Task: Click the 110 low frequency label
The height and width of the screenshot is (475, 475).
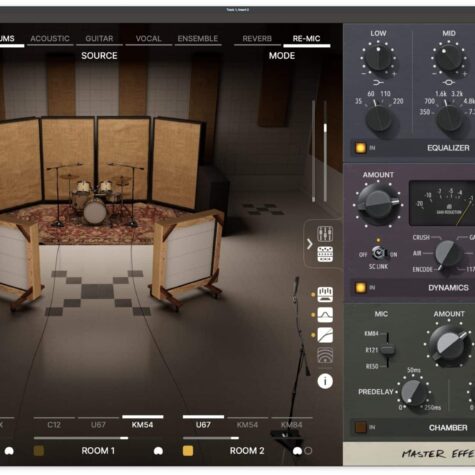Action: [x=385, y=94]
